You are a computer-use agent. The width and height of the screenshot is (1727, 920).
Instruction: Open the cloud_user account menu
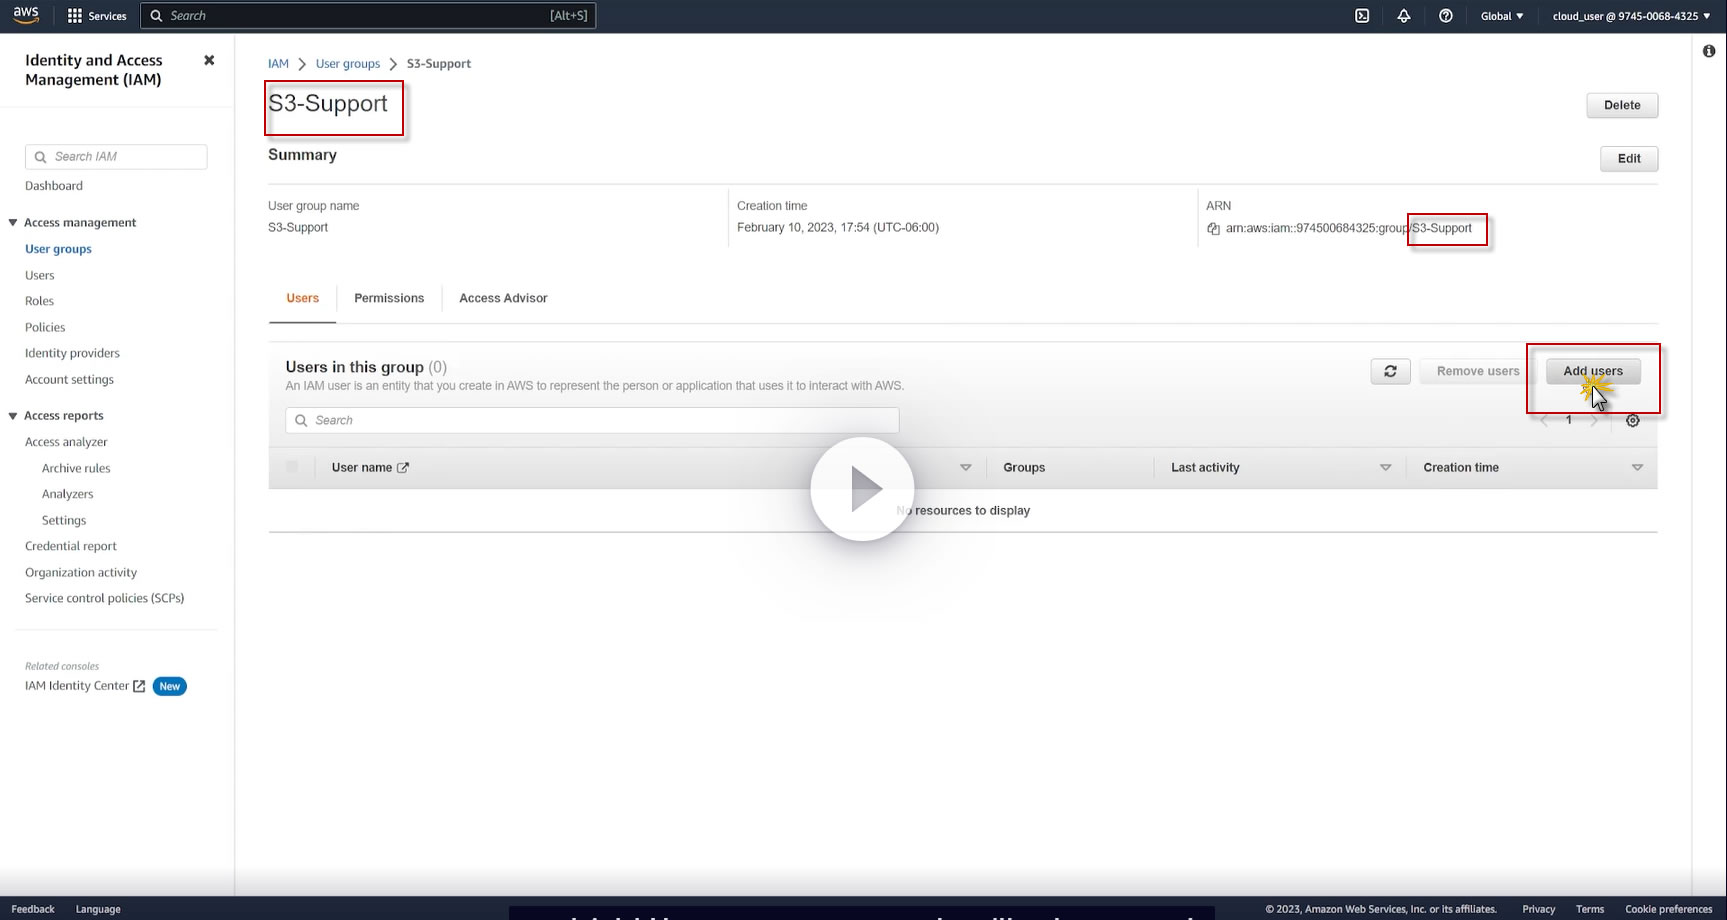click(x=1631, y=16)
